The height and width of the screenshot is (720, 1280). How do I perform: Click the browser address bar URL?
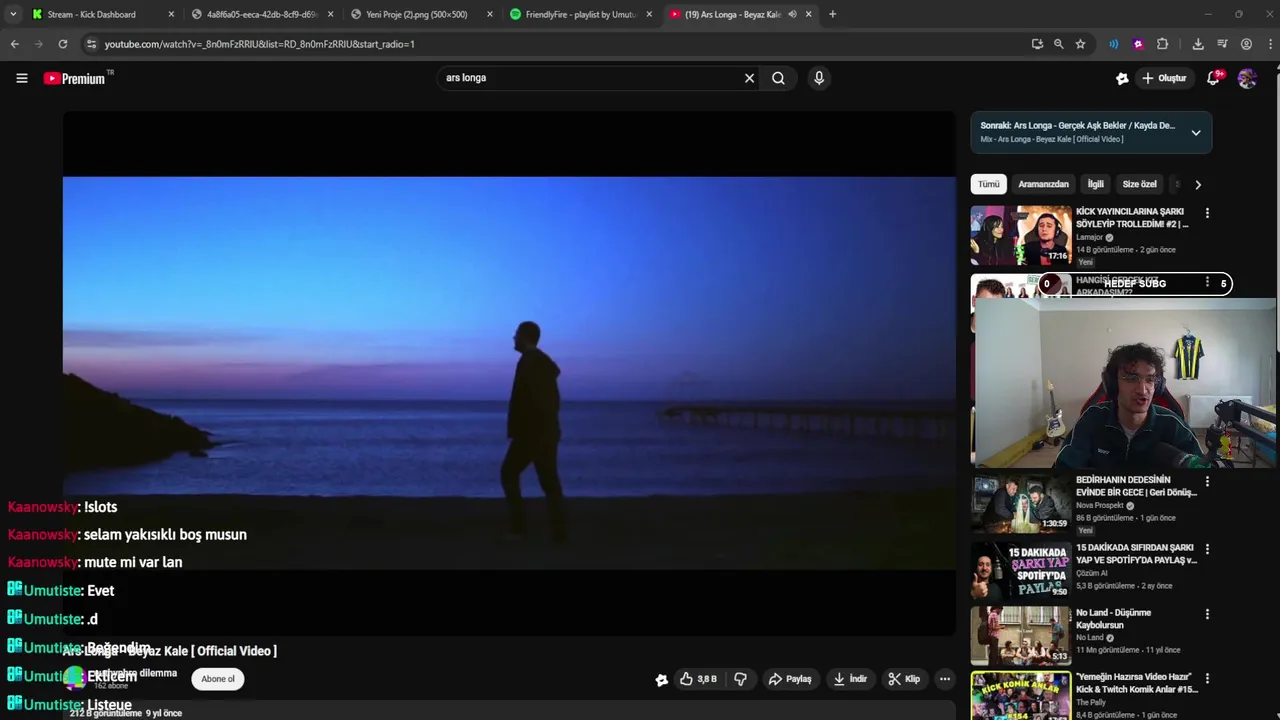point(259,44)
